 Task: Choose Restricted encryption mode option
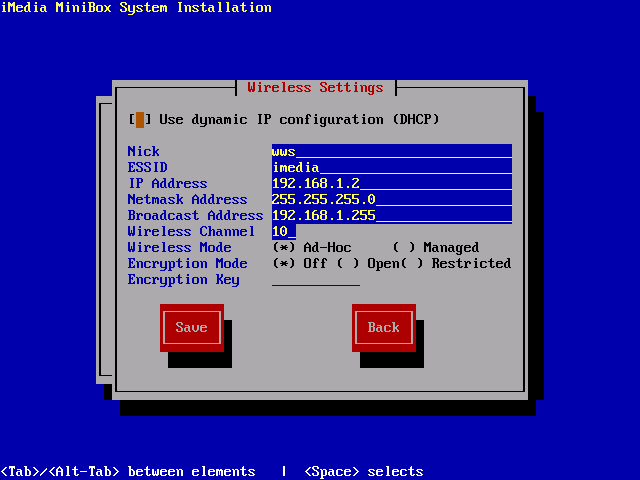coord(420,264)
